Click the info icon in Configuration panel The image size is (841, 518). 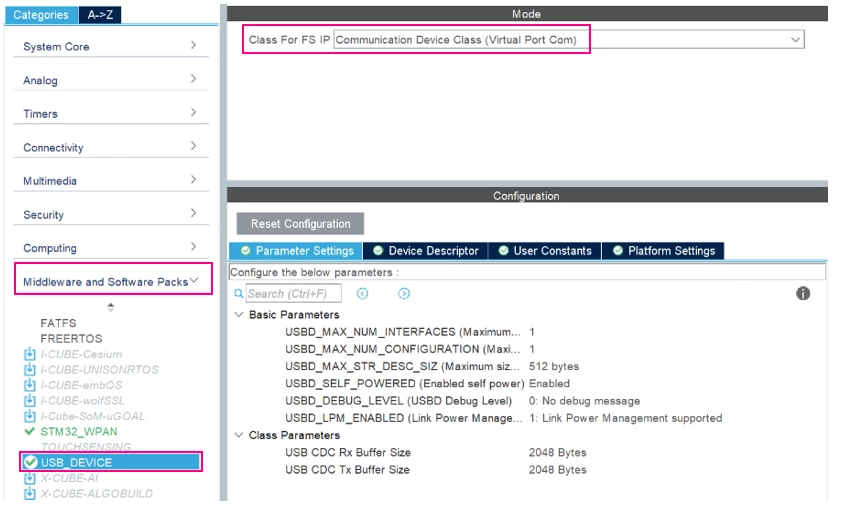pos(802,293)
